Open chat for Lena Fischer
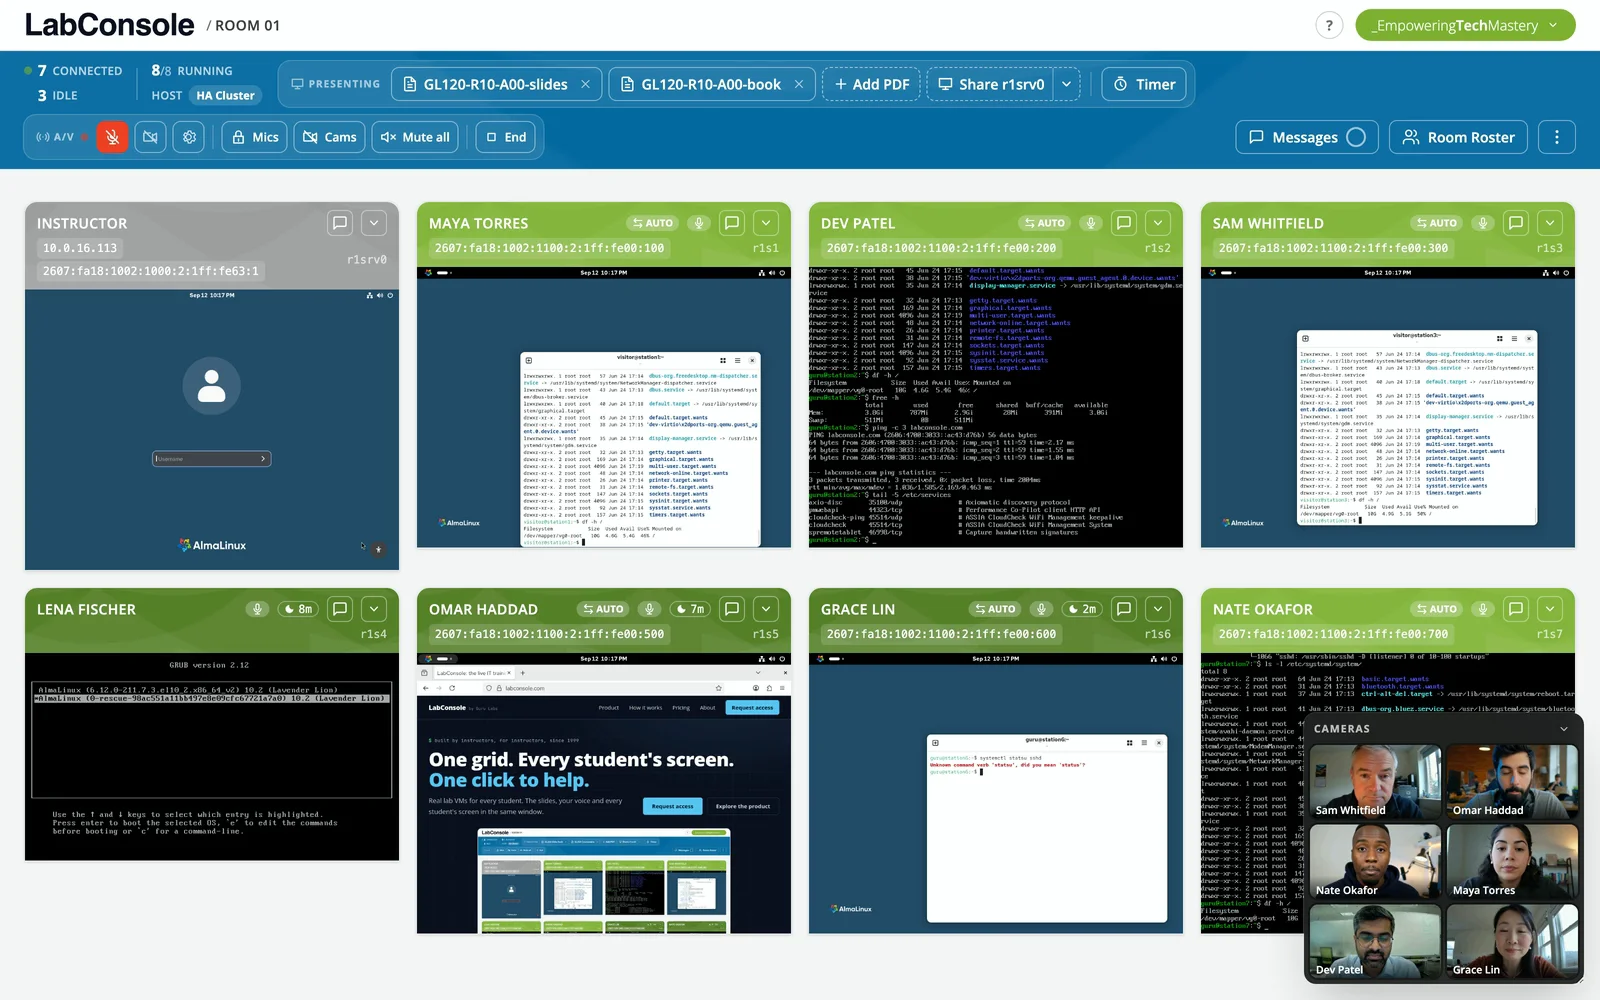The width and height of the screenshot is (1600, 1000). click(340, 609)
